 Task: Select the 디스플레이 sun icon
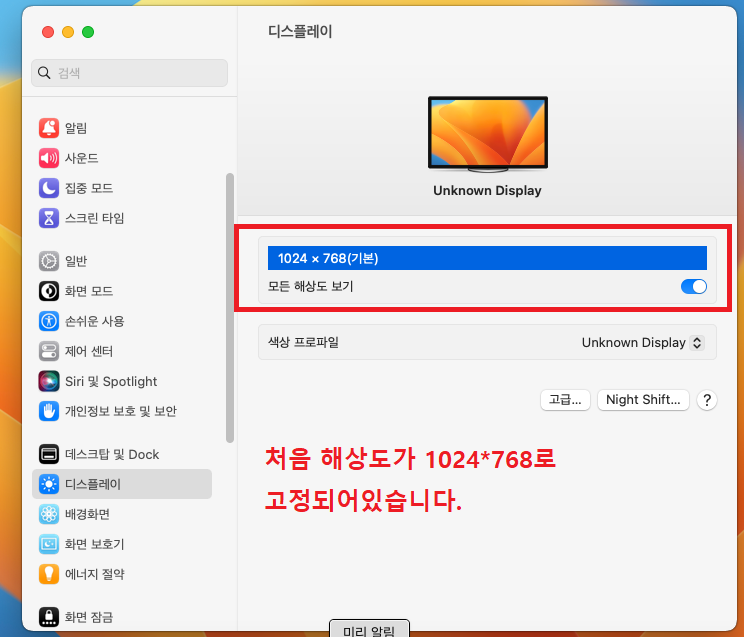click(49, 484)
